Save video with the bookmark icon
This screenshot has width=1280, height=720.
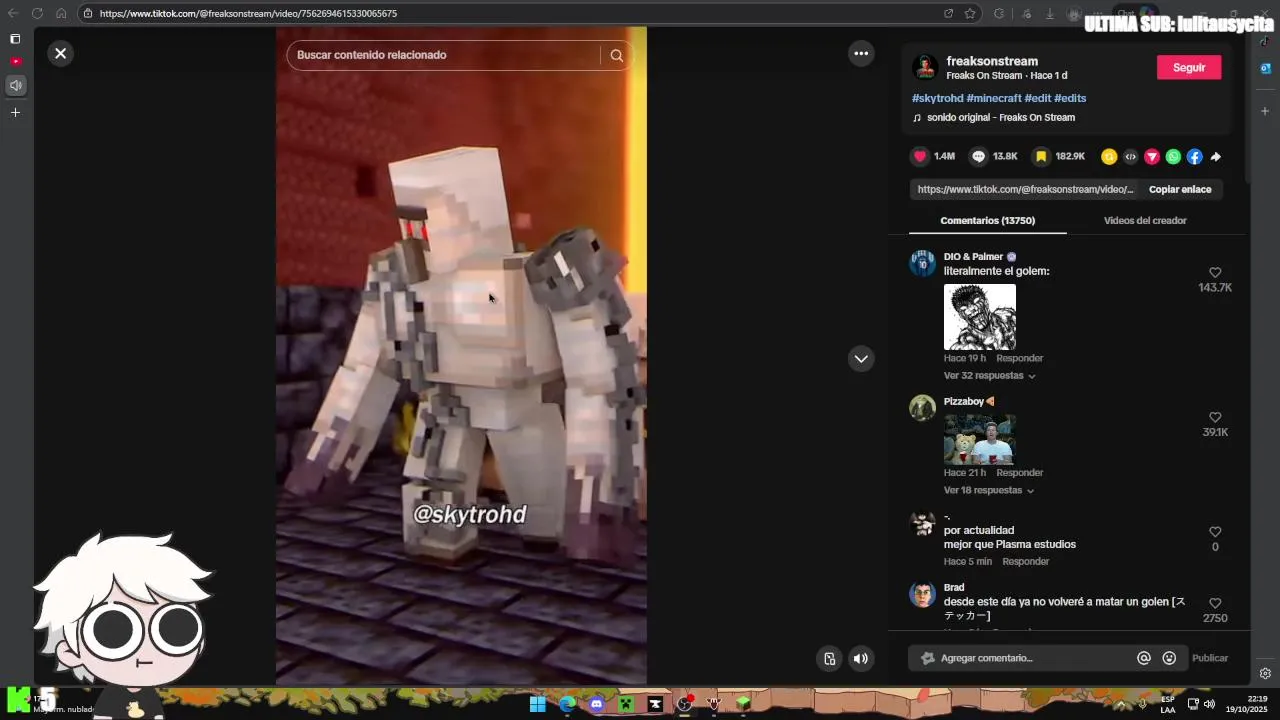(x=1041, y=156)
